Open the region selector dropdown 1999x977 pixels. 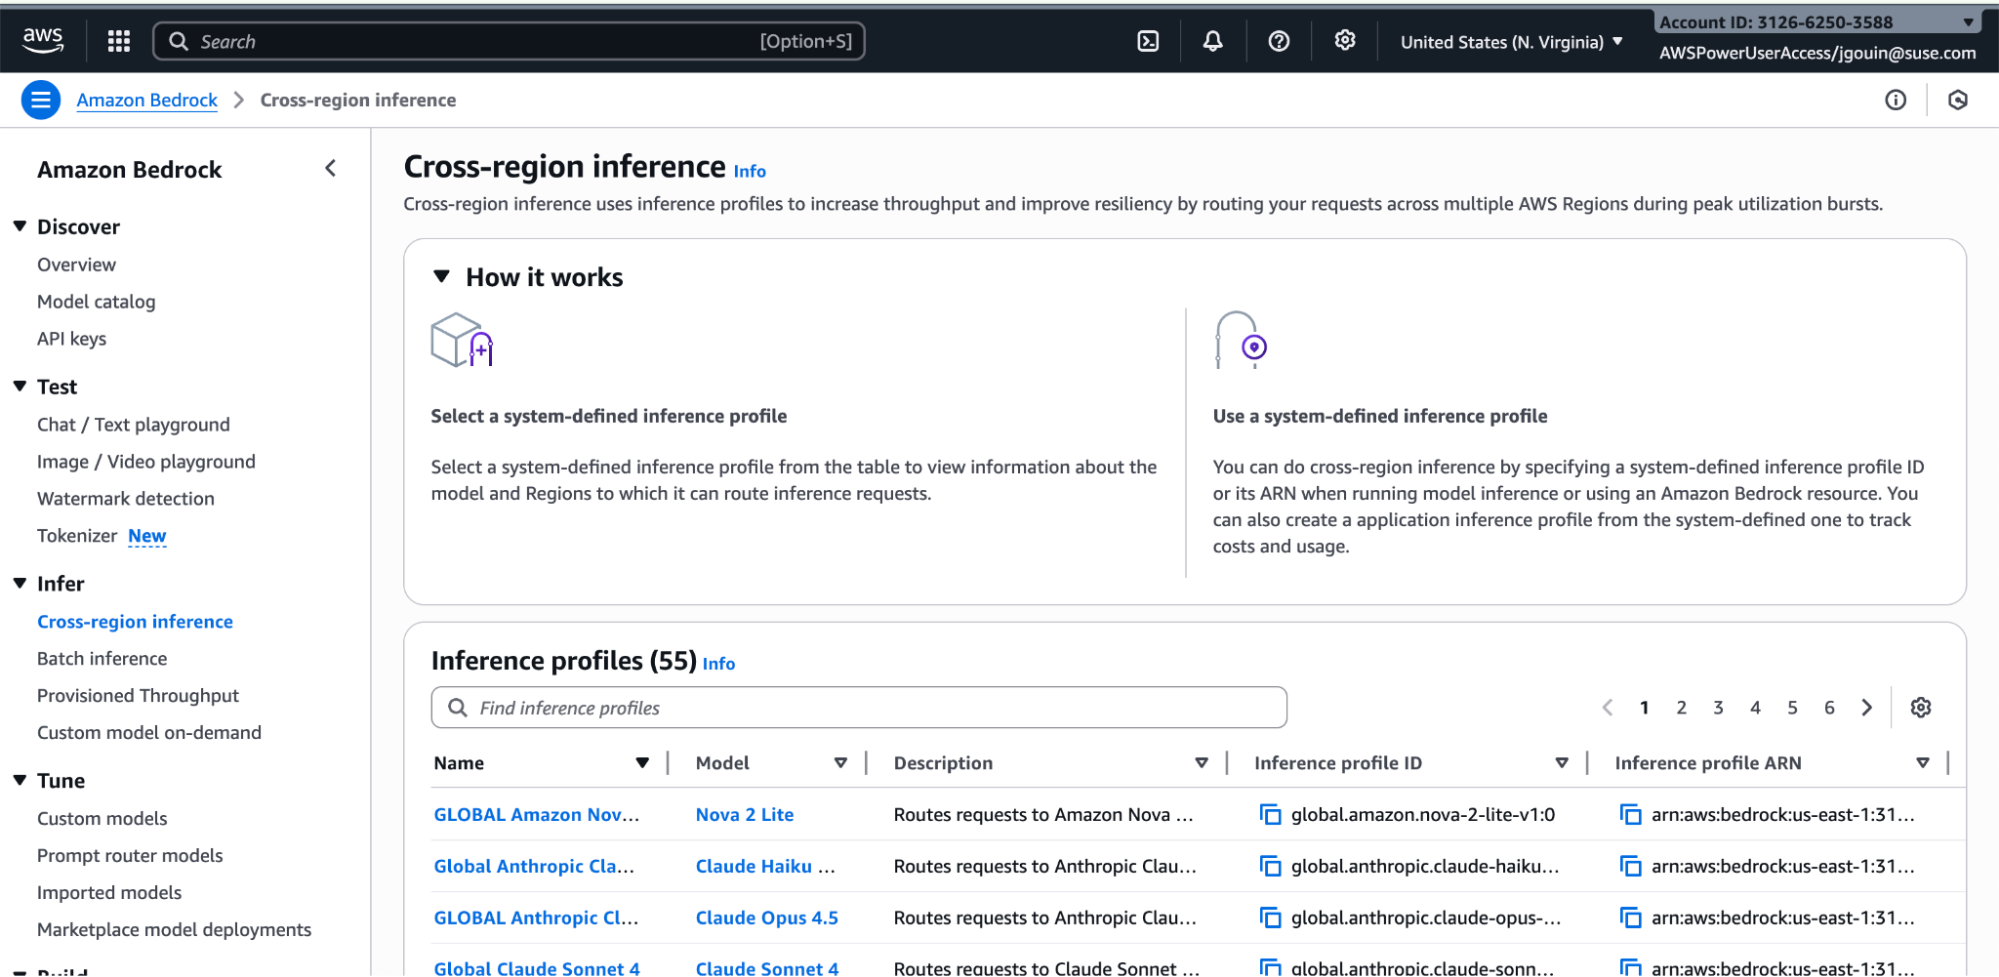[1509, 41]
